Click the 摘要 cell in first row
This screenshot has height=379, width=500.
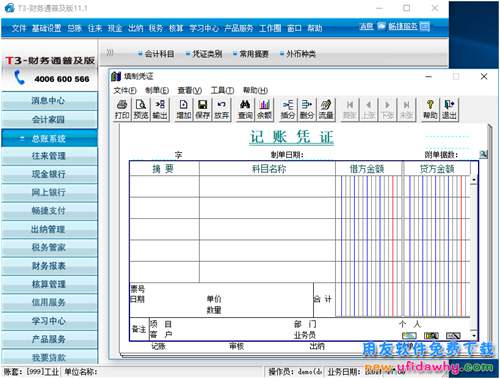pyautogui.click(x=164, y=186)
